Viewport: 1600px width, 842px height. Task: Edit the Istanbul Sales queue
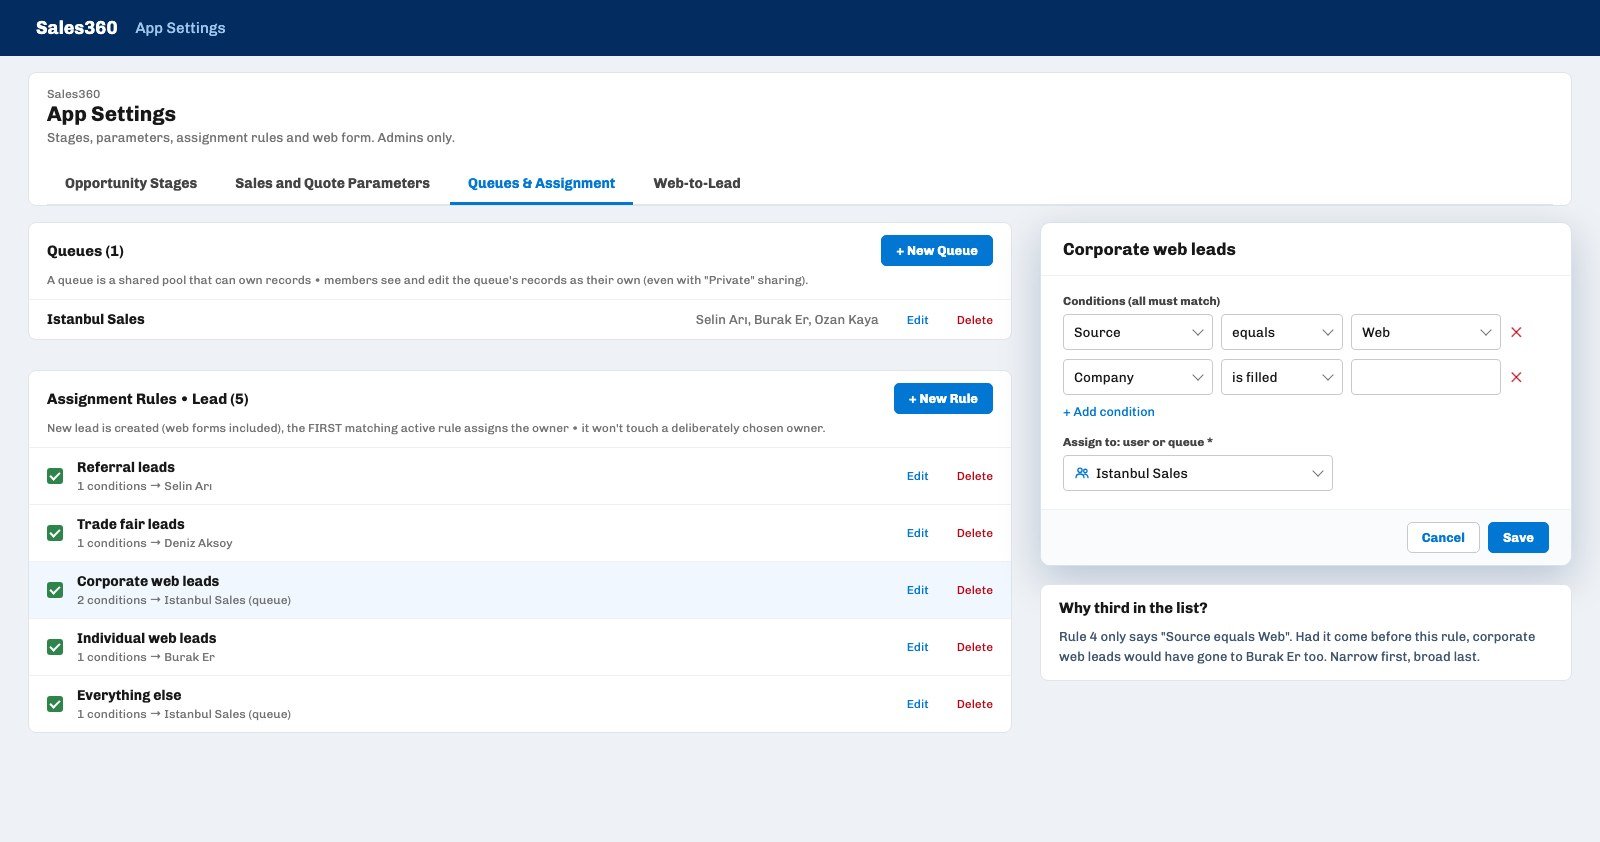[x=917, y=320]
